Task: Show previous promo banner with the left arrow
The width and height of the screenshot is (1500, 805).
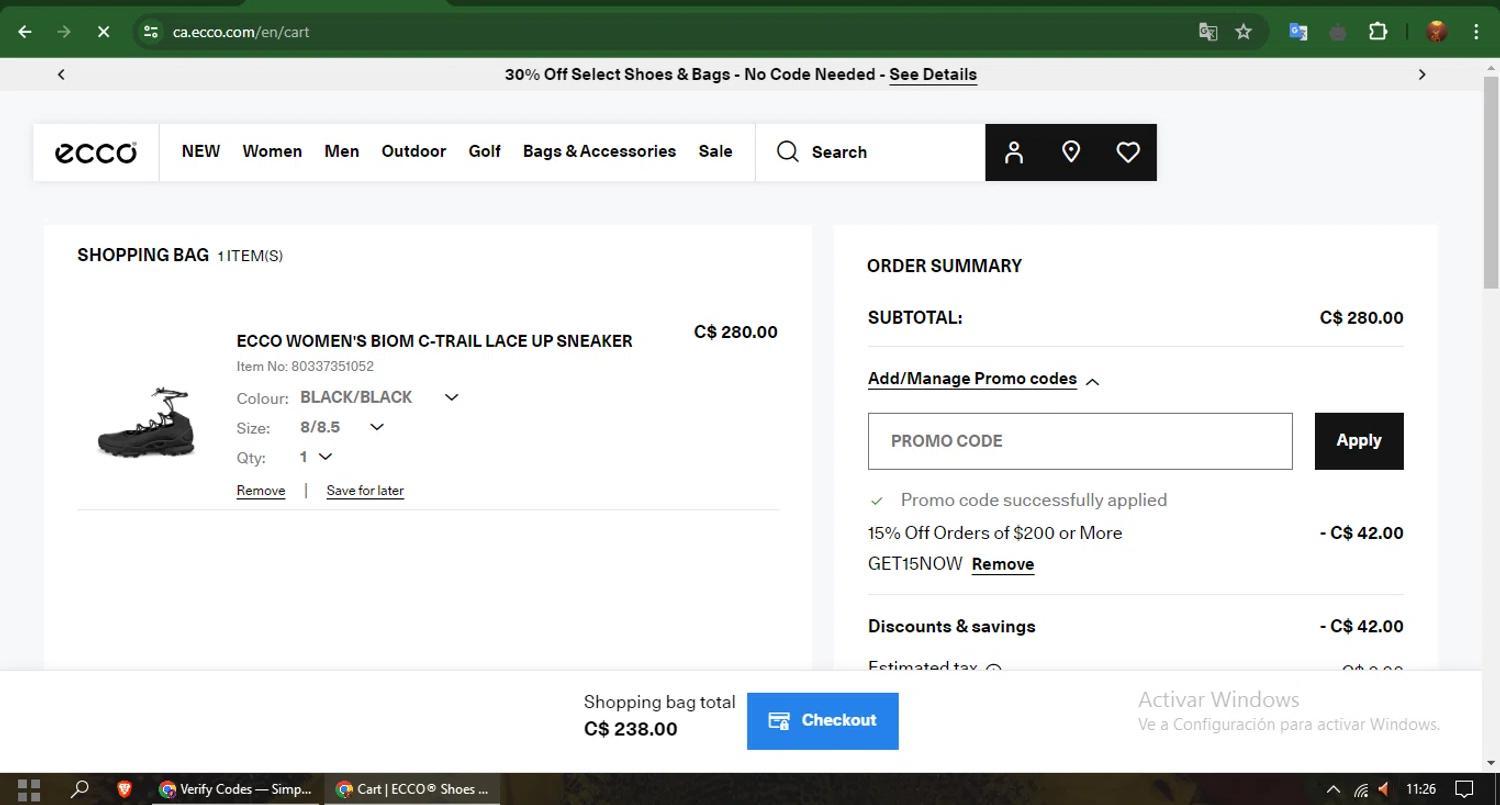Action: pos(61,74)
